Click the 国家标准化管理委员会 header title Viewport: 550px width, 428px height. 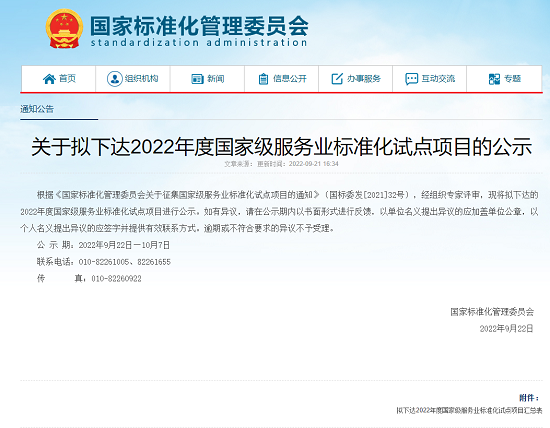(x=199, y=26)
